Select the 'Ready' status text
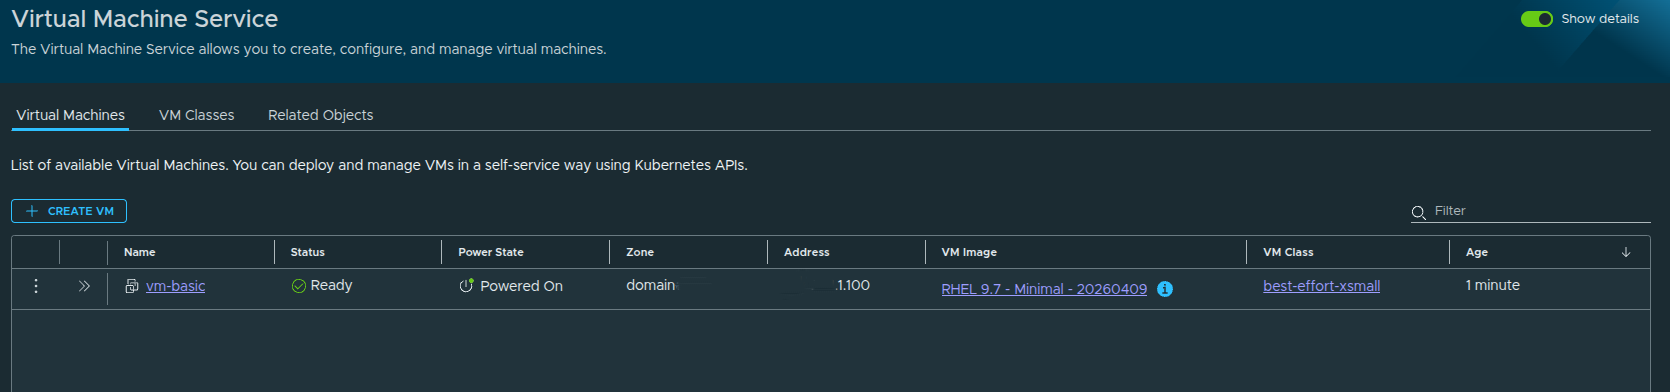This screenshot has width=1670, height=392. 331,286
